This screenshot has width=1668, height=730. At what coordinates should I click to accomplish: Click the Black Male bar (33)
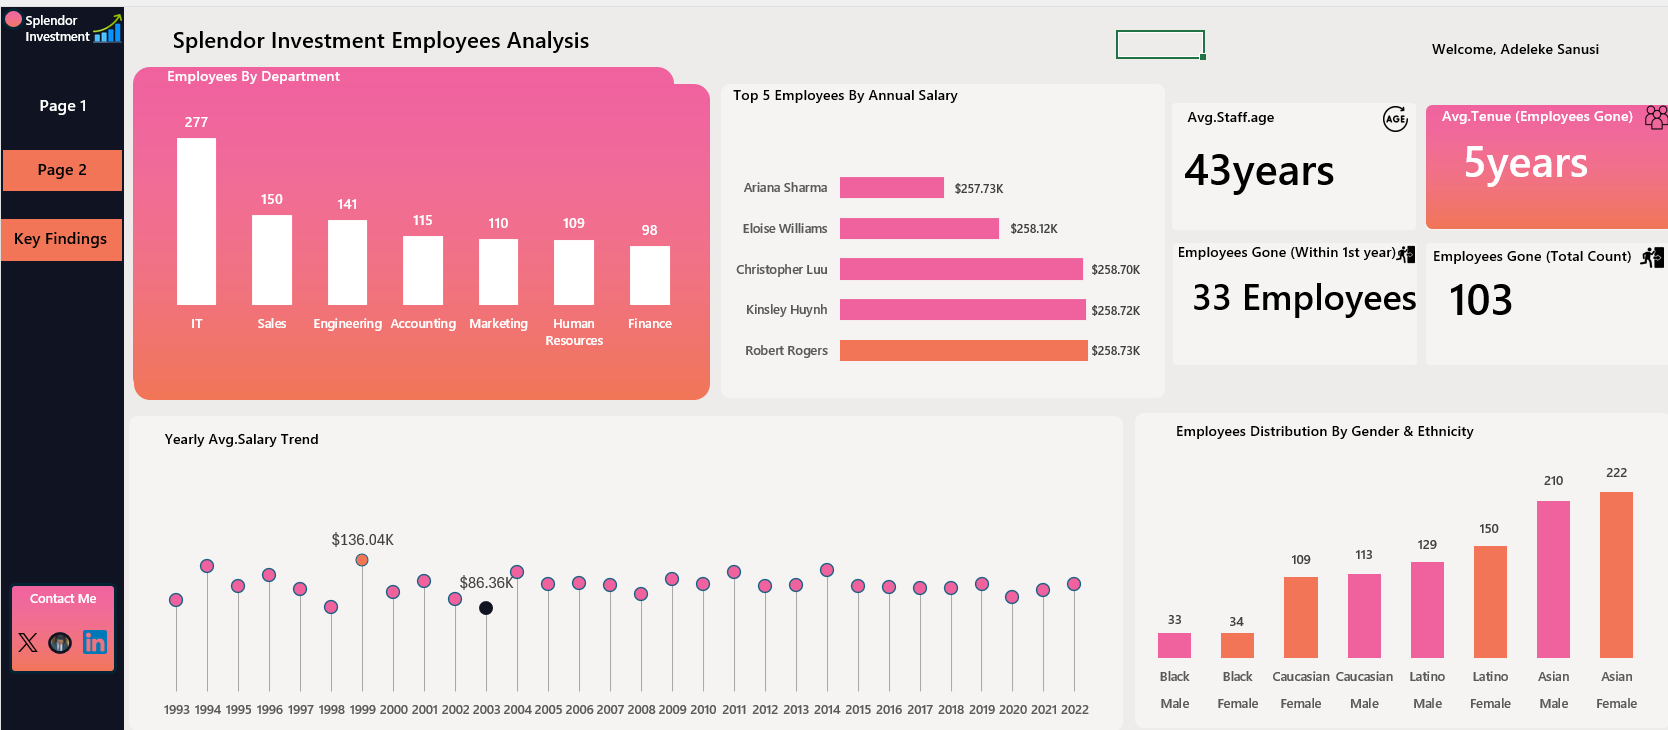(x=1174, y=645)
